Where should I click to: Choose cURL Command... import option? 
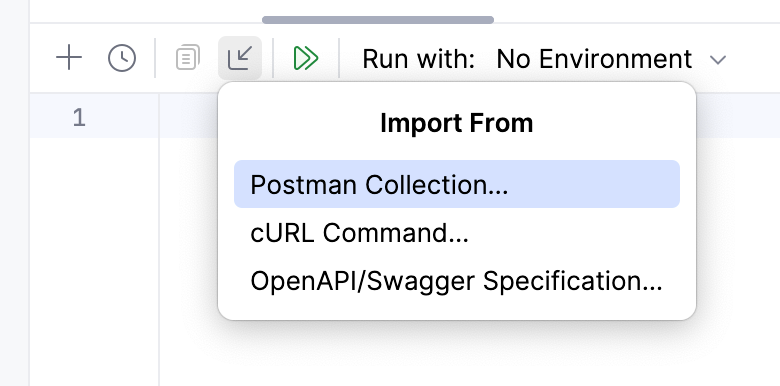click(x=457, y=233)
